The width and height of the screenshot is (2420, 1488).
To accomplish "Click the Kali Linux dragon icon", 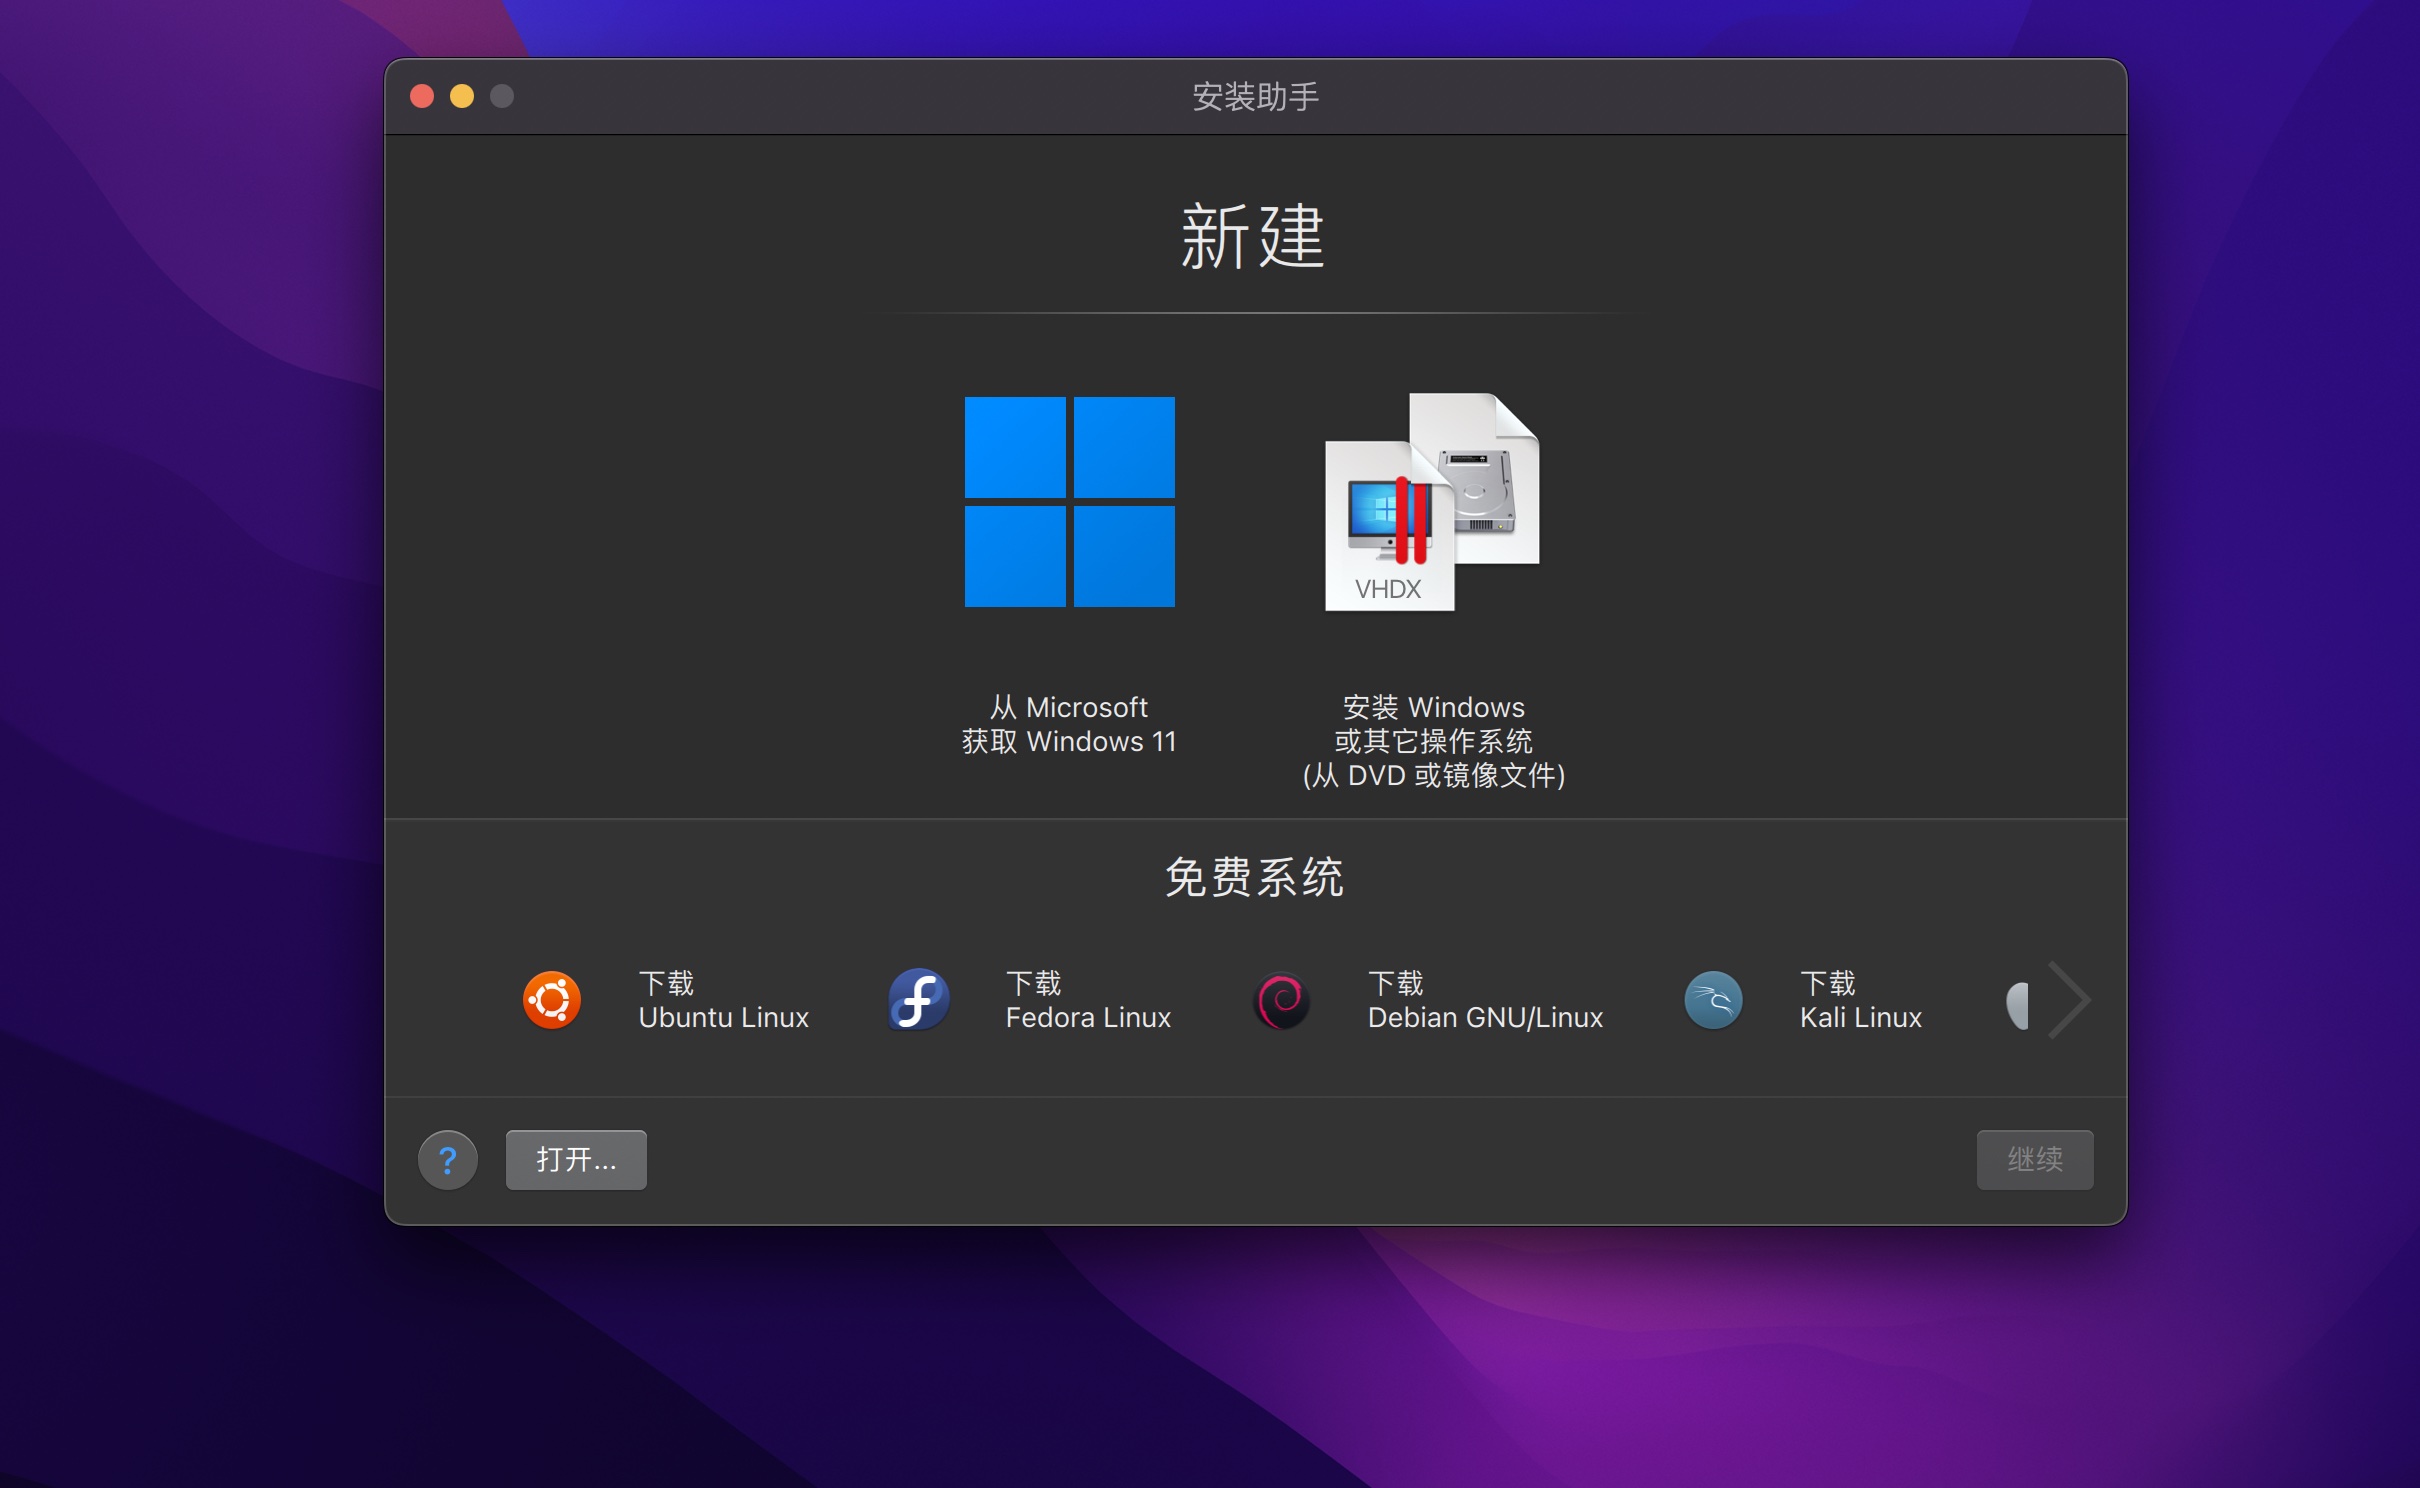I will tap(1713, 1000).
